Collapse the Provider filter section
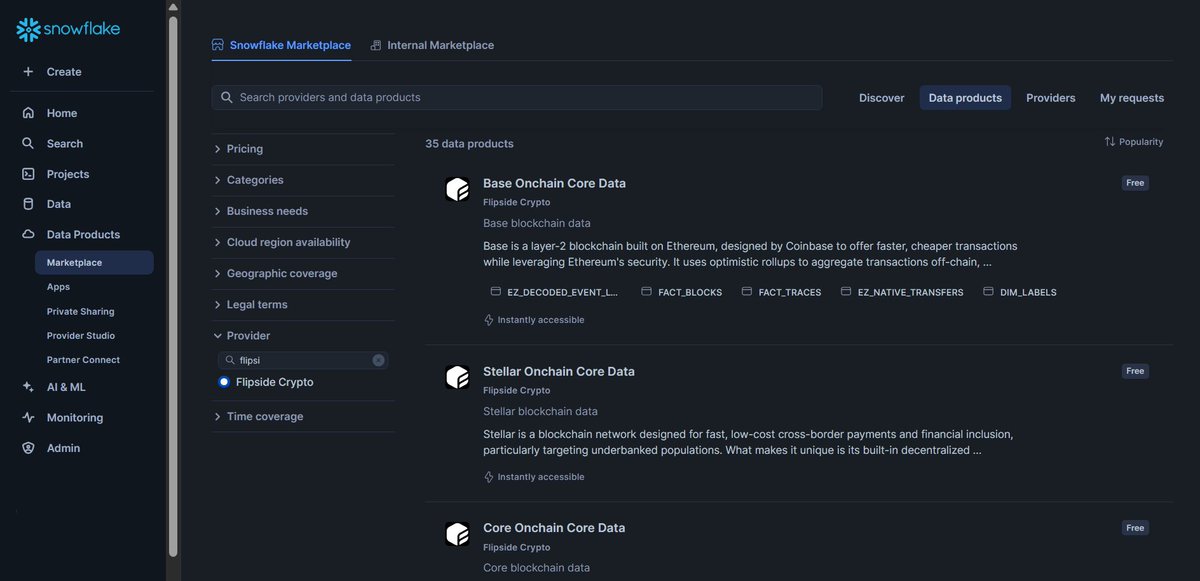Image resolution: width=1200 pixels, height=581 pixels. tap(303, 336)
